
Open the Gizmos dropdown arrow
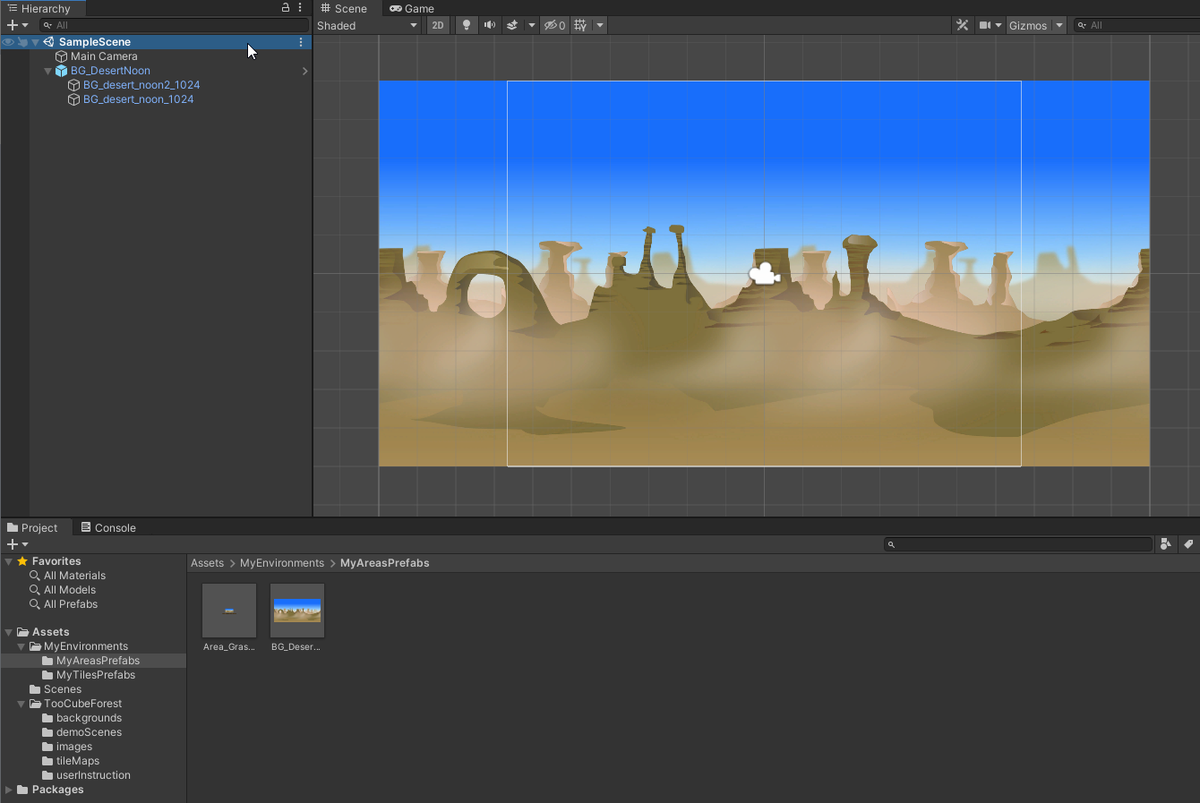1059,25
